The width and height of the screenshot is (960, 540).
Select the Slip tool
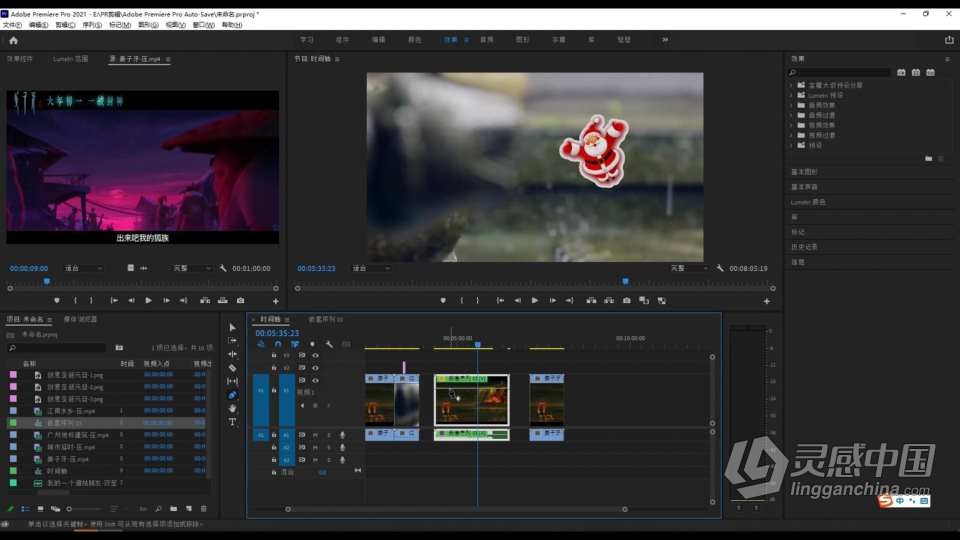(232, 381)
